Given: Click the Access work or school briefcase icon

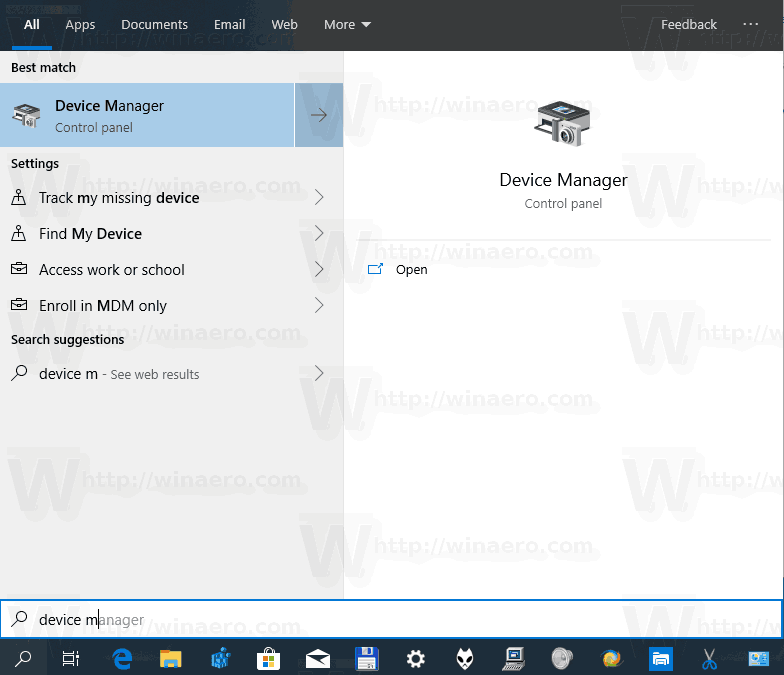Looking at the screenshot, I should pos(19,268).
